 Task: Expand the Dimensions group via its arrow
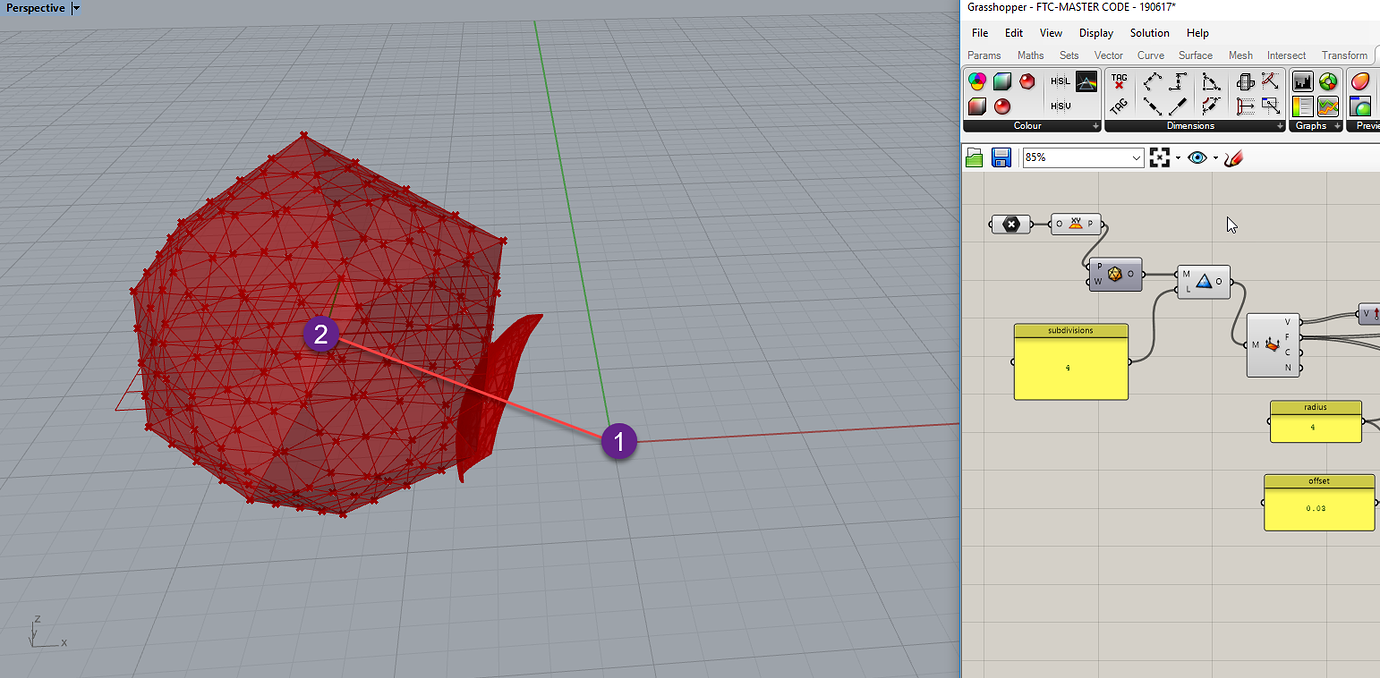click(1279, 126)
